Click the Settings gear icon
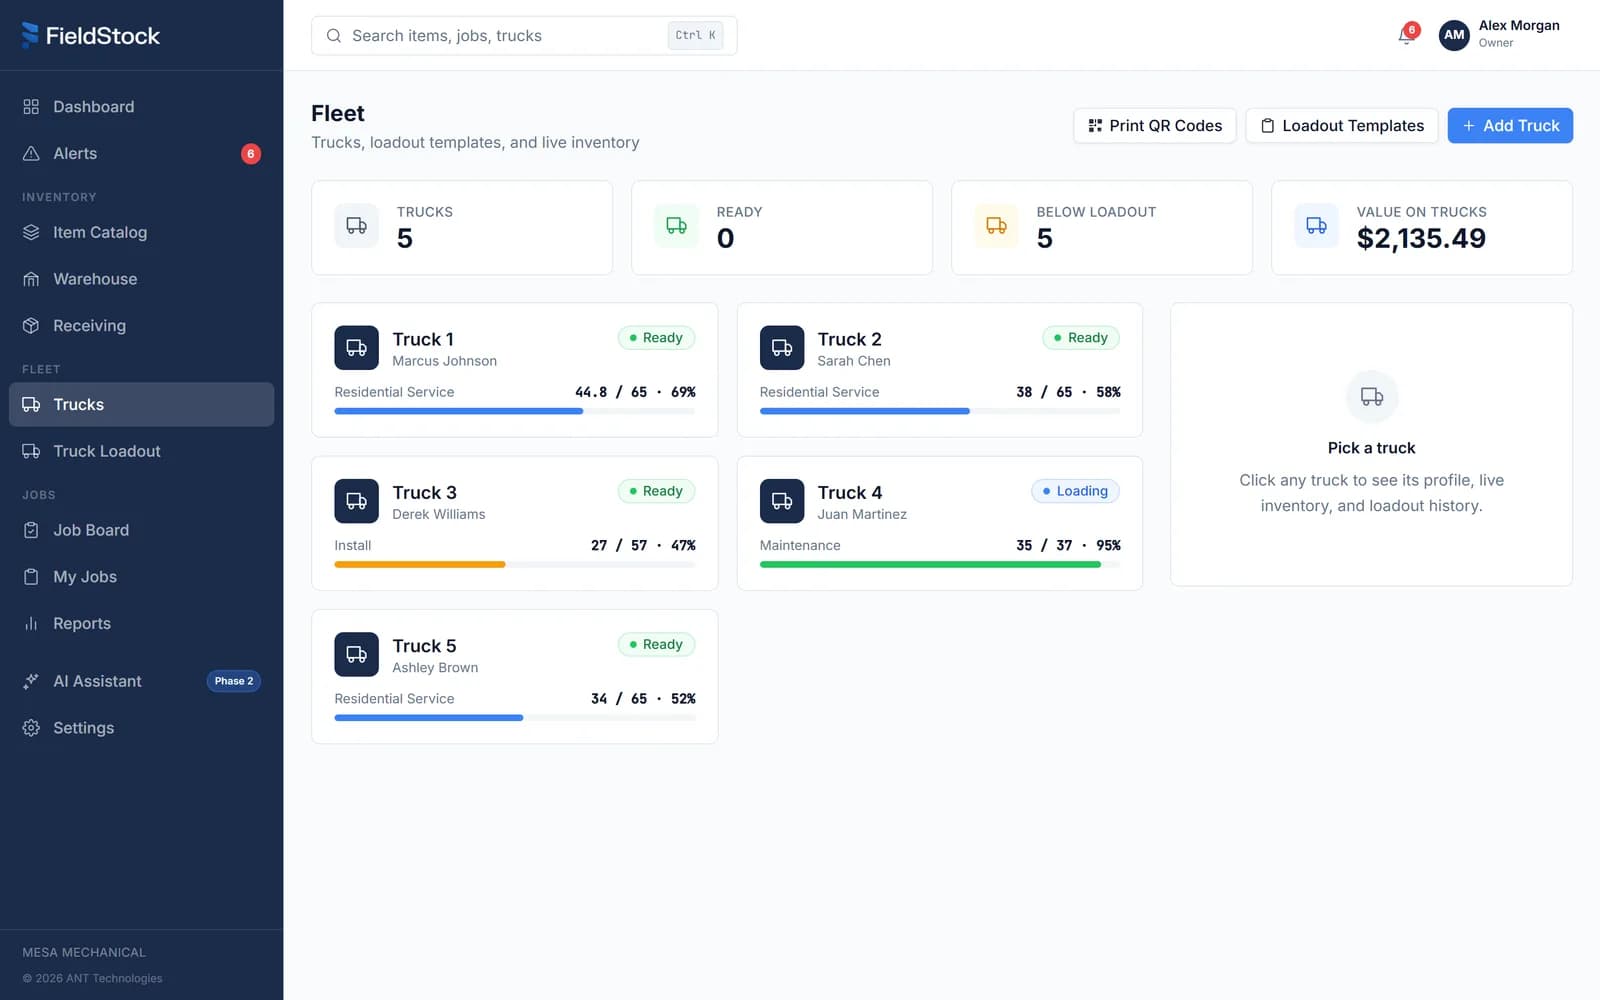This screenshot has width=1600, height=1000. [31, 728]
